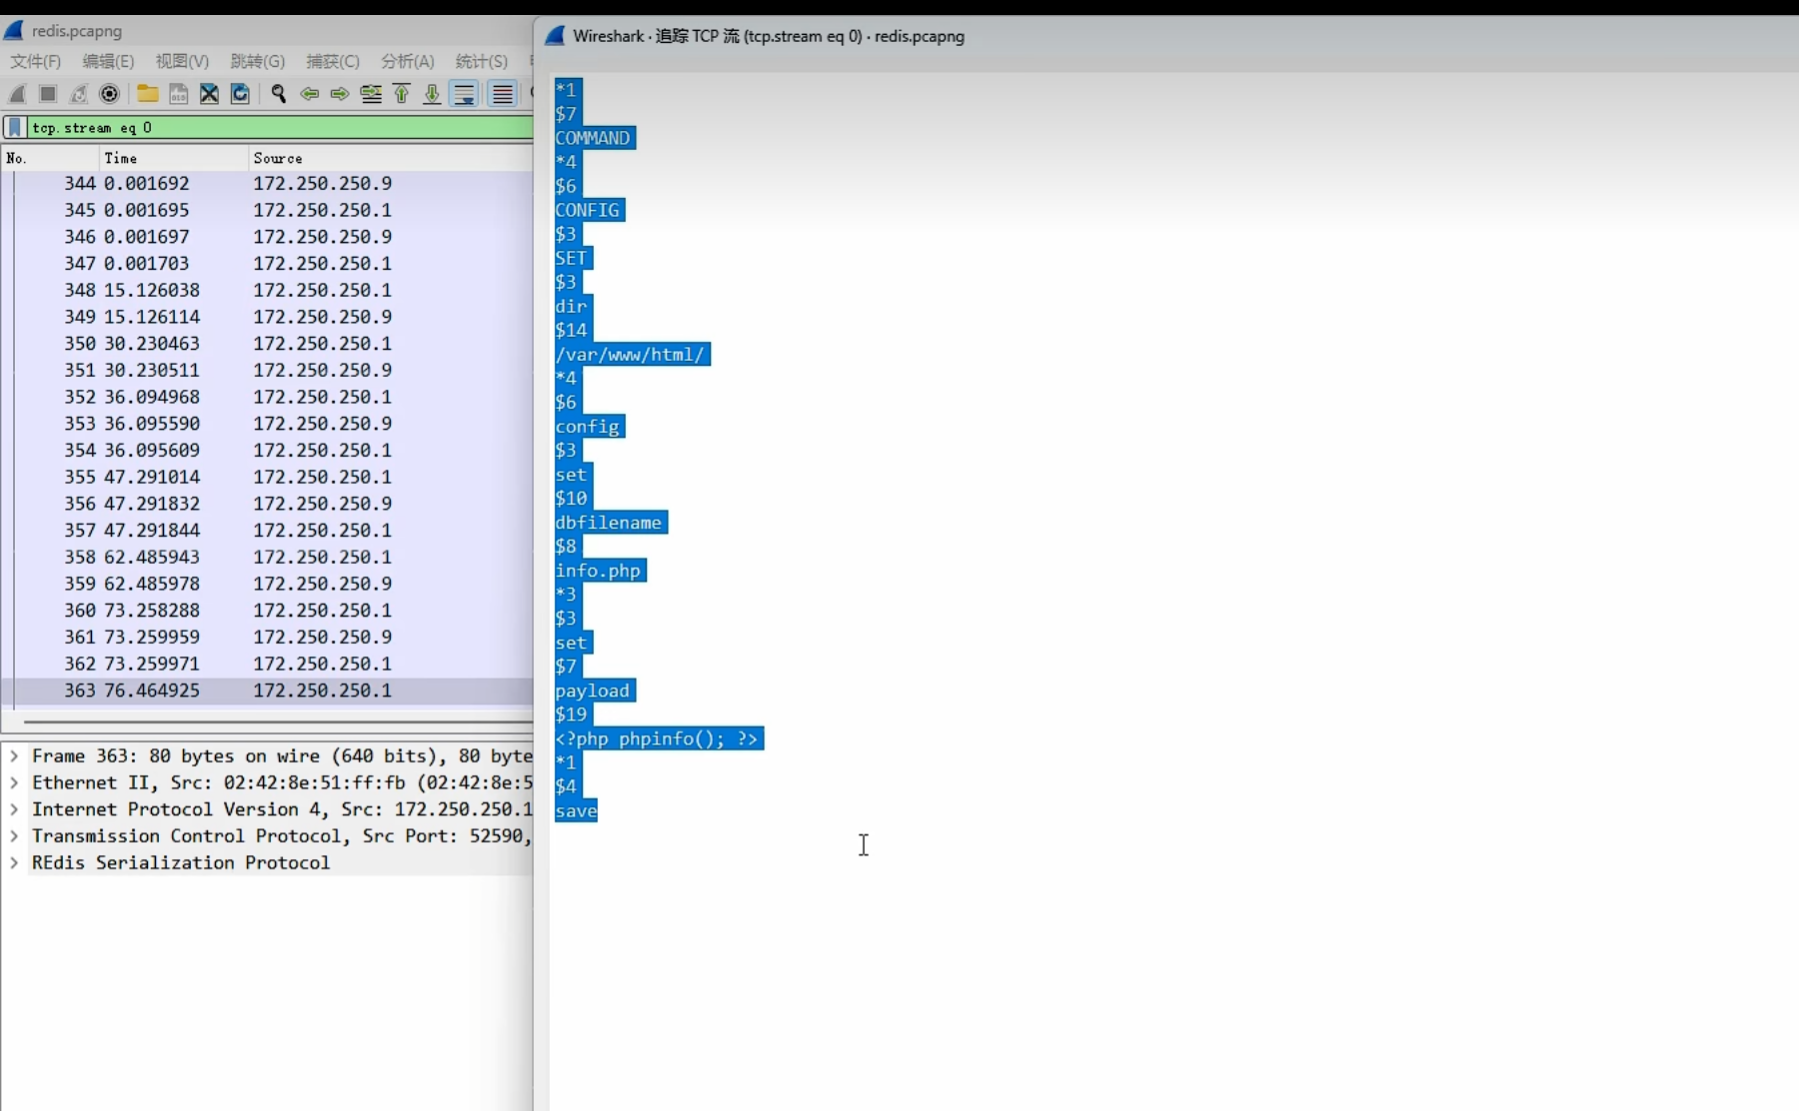Start a new capture with the shark fin icon
The height and width of the screenshot is (1111, 1799).
point(17,94)
